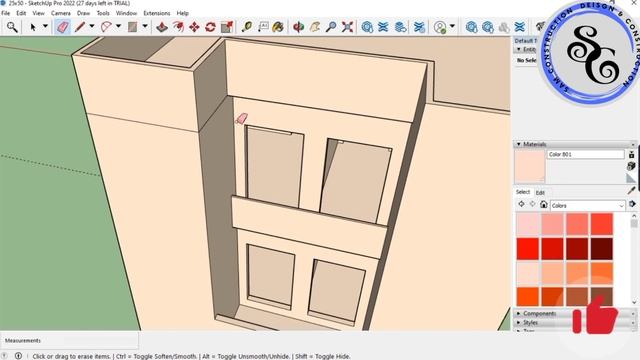Open the Camera menu
The image size is (640, 360).
coord(61,13)
